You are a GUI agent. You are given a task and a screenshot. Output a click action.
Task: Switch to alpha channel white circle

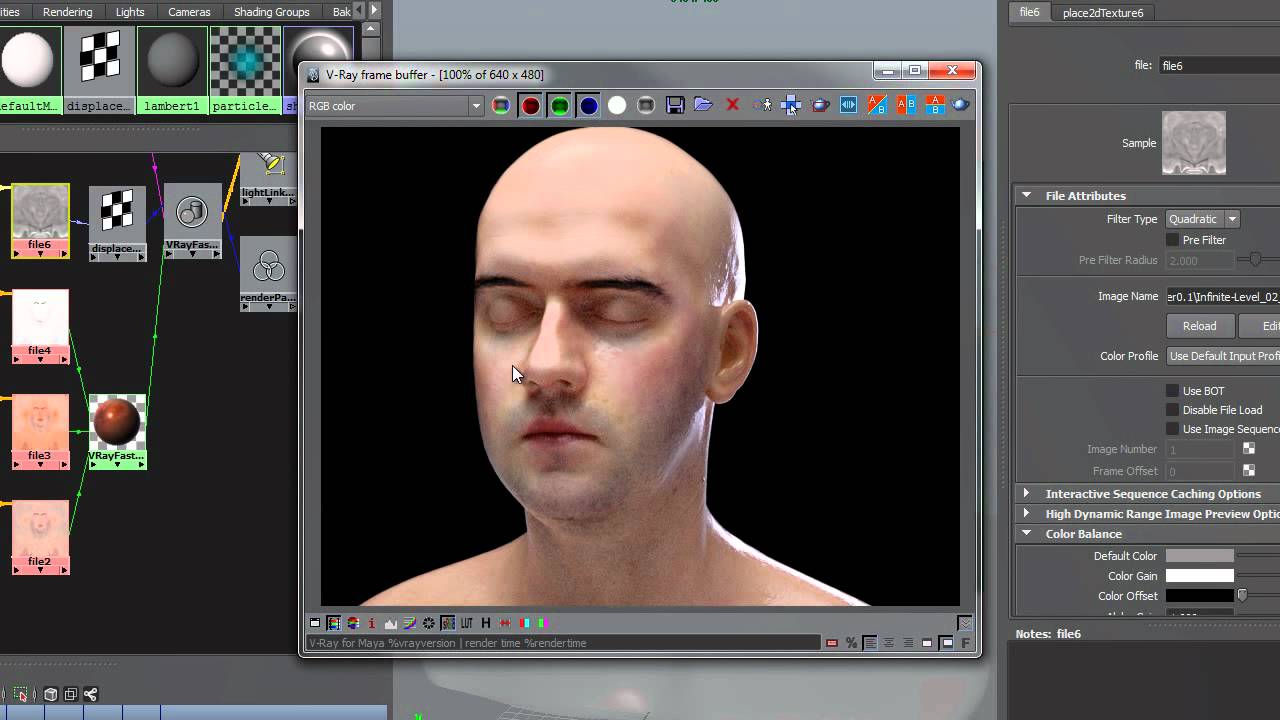click(x=617, y=105)
